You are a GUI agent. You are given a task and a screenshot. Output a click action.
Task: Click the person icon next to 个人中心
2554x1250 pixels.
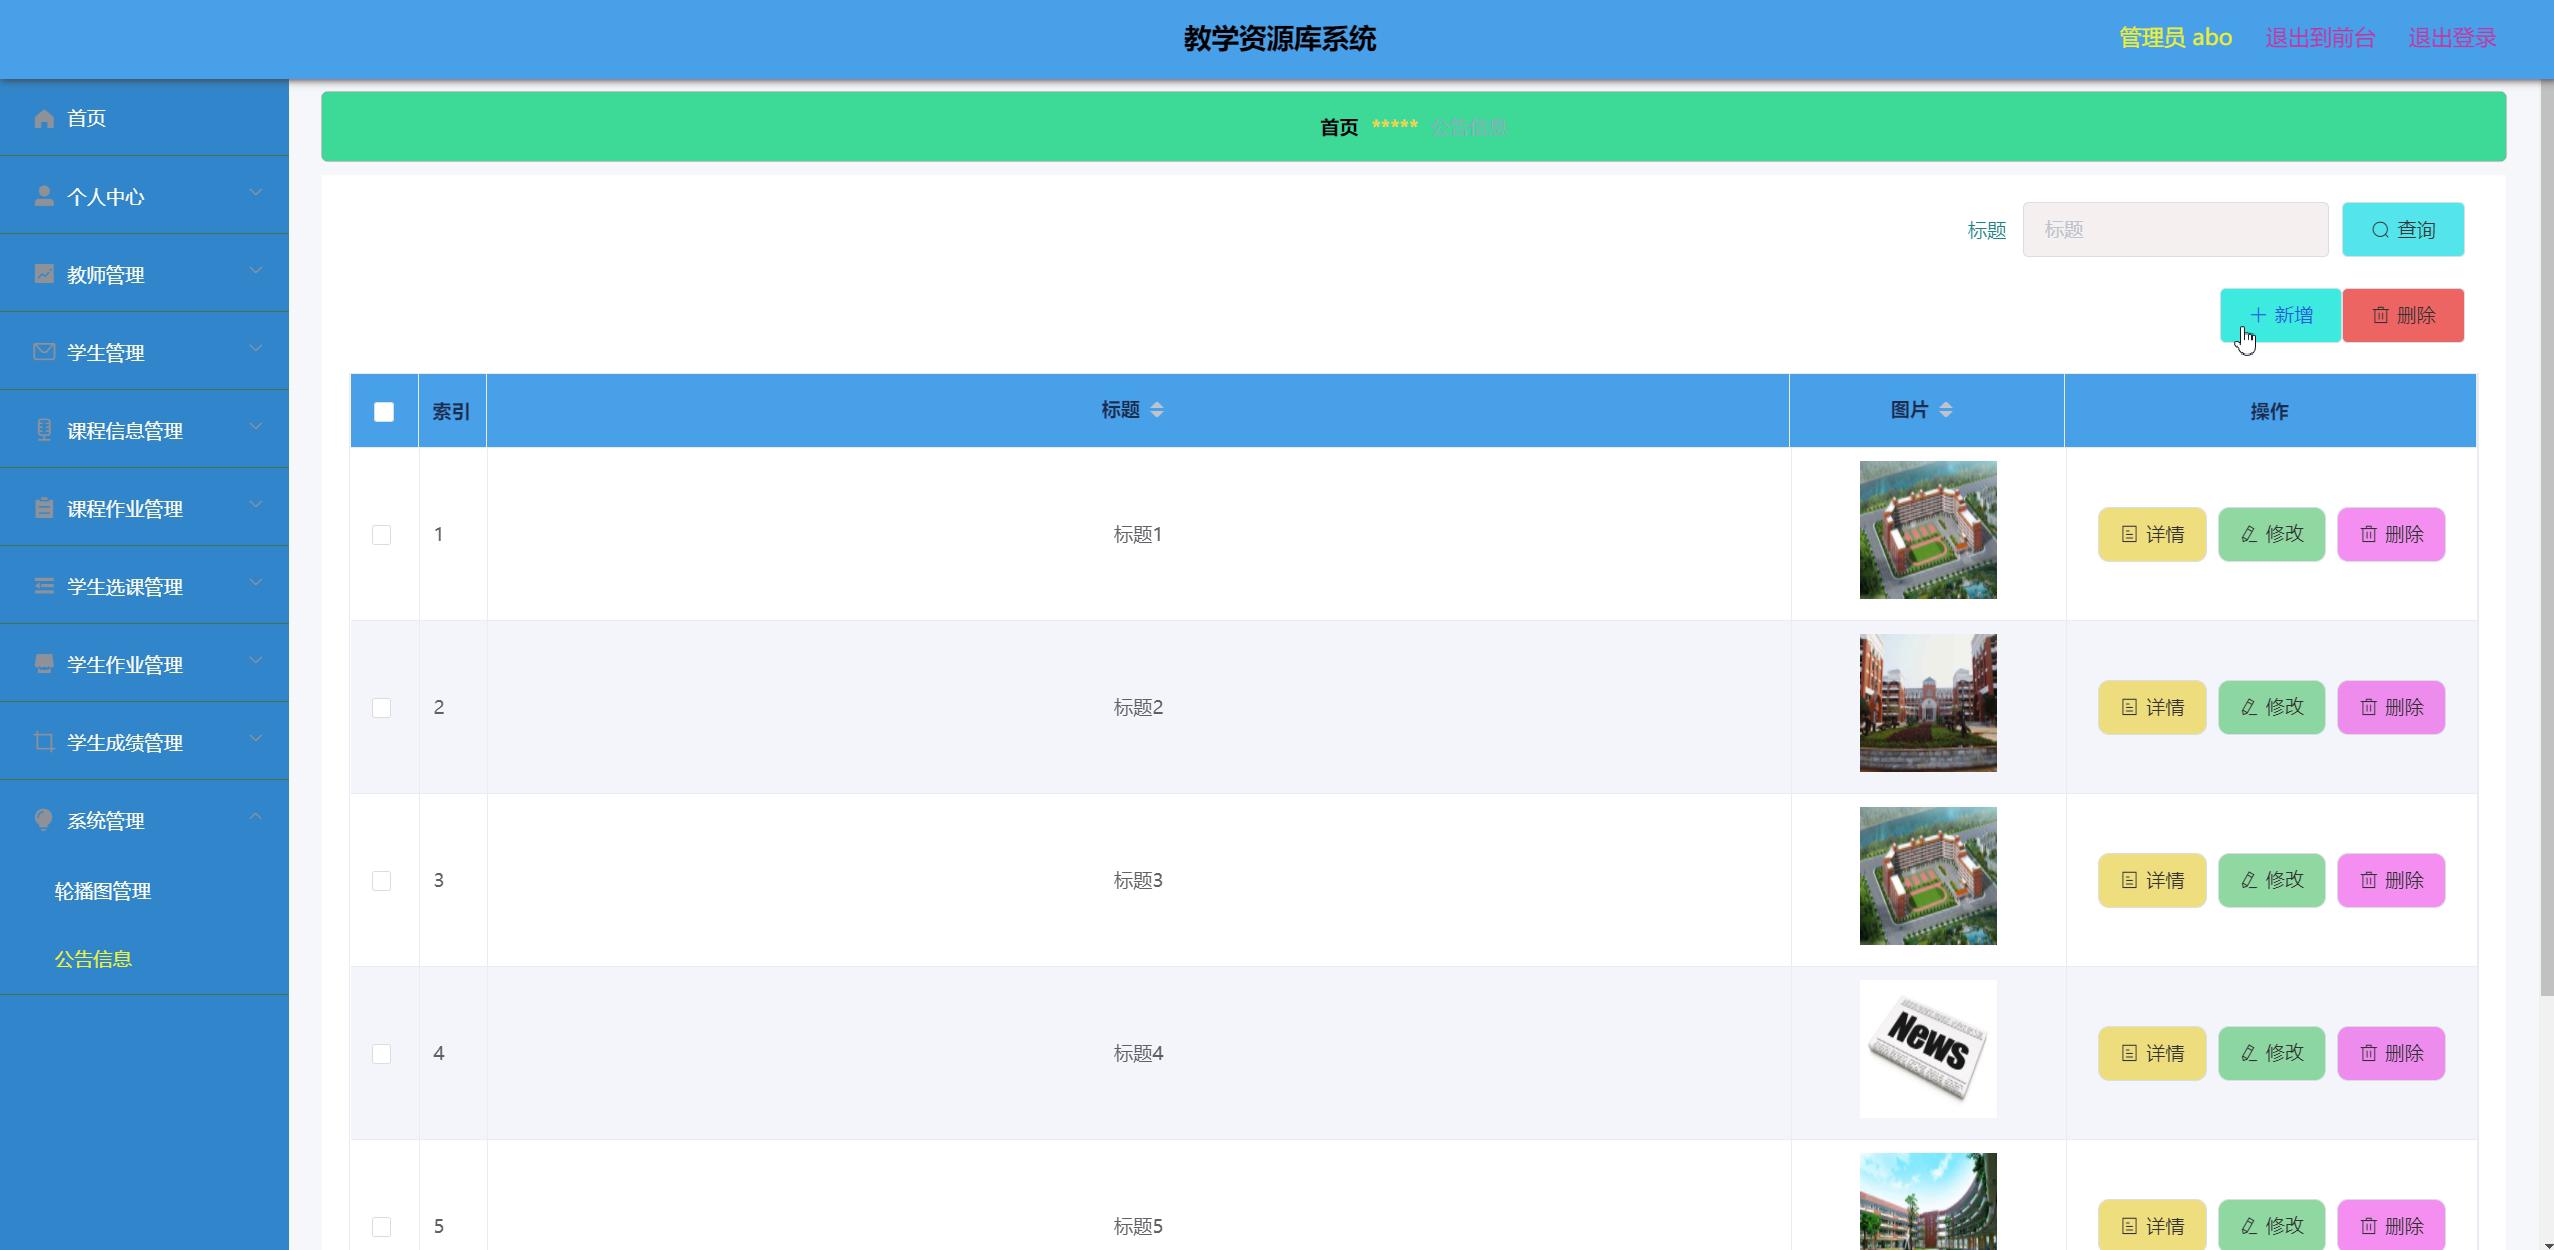[44, 196]
